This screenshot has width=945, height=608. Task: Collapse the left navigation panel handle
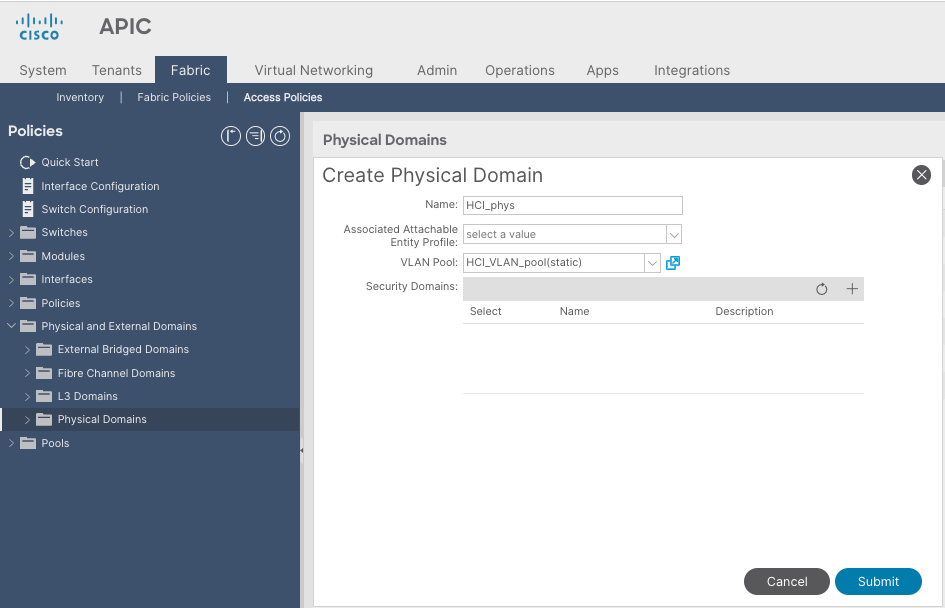[301, 450]
